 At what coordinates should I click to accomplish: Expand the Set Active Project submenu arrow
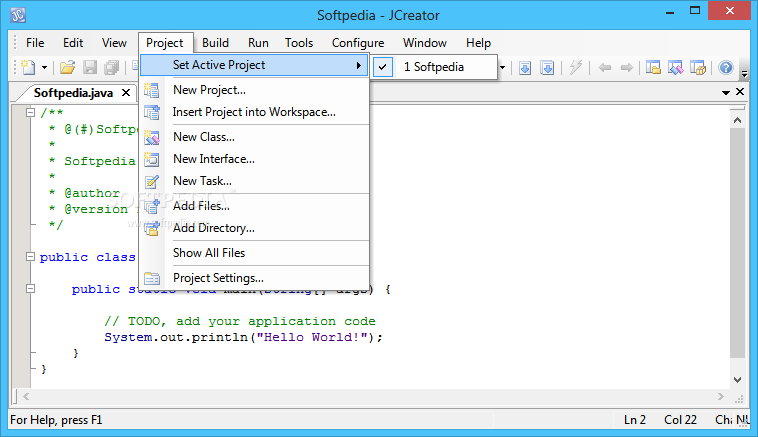coord(359,65)
